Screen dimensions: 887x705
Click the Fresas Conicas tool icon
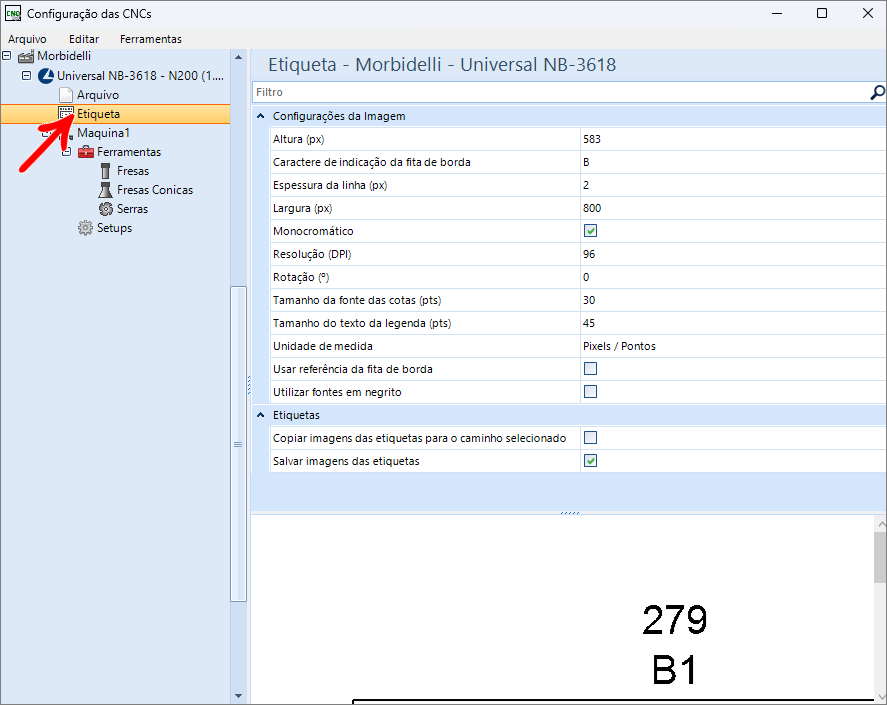coord(105,190)
